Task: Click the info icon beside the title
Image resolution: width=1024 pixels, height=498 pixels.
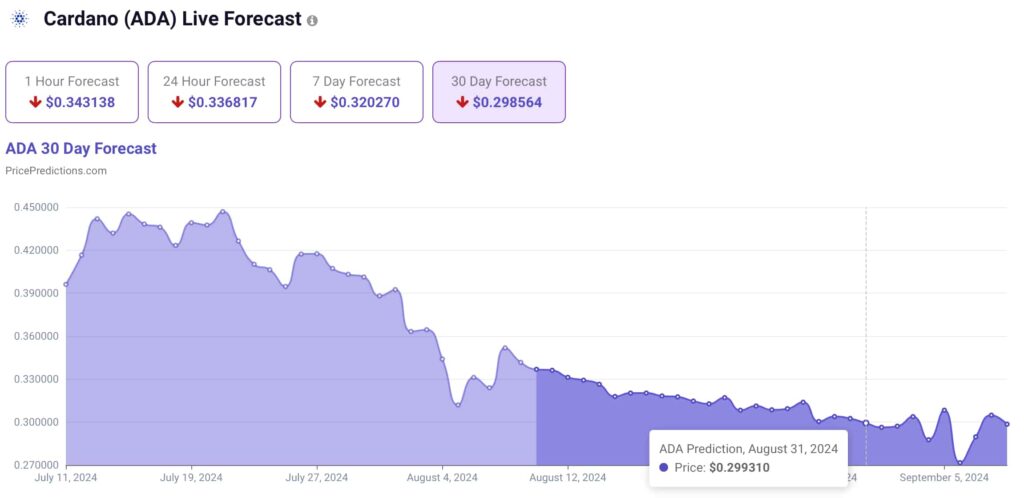Action: [313, 21]
